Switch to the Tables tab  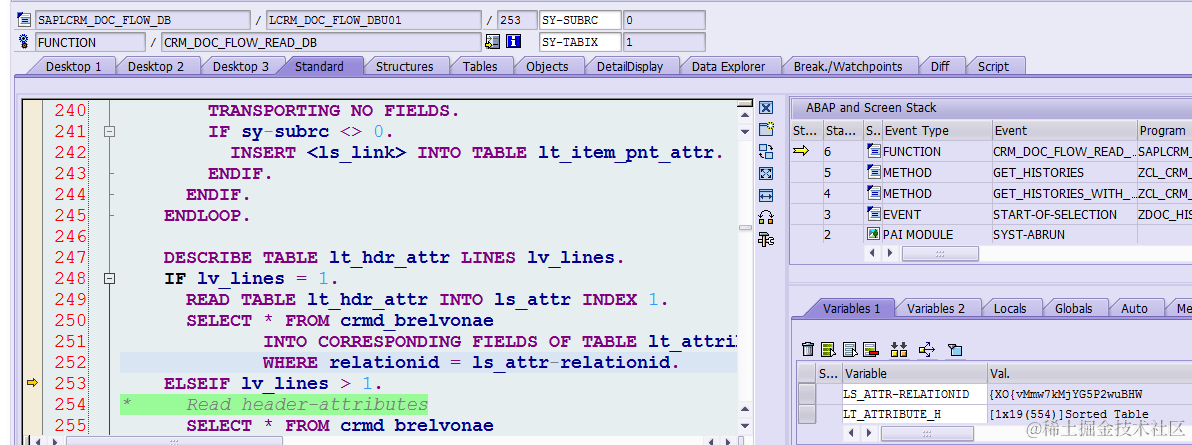tap(480, 66)
